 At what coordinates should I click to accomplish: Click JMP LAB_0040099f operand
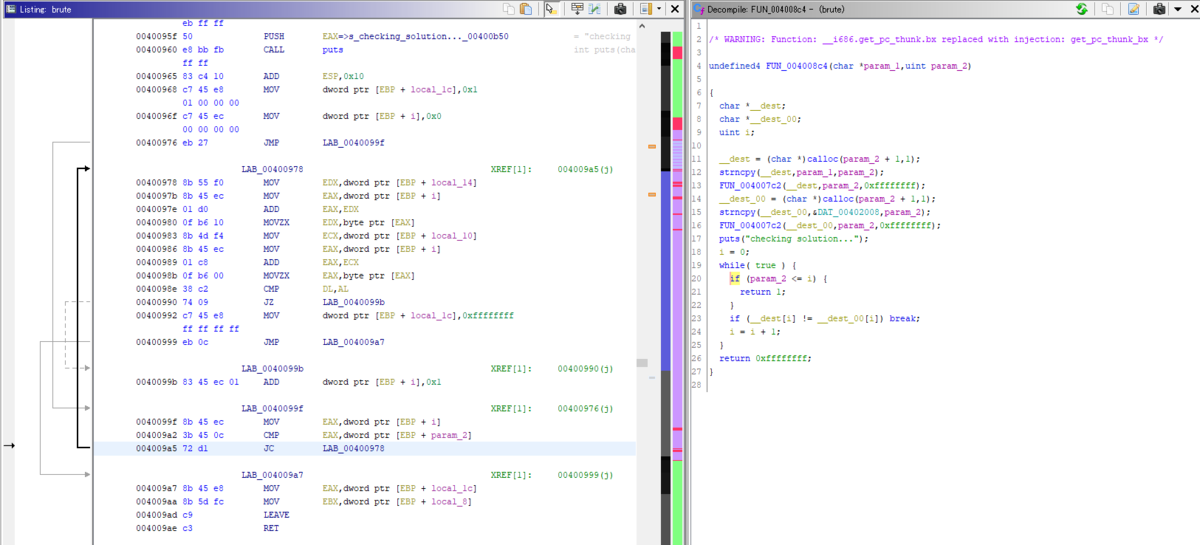[x=352, y=143]
